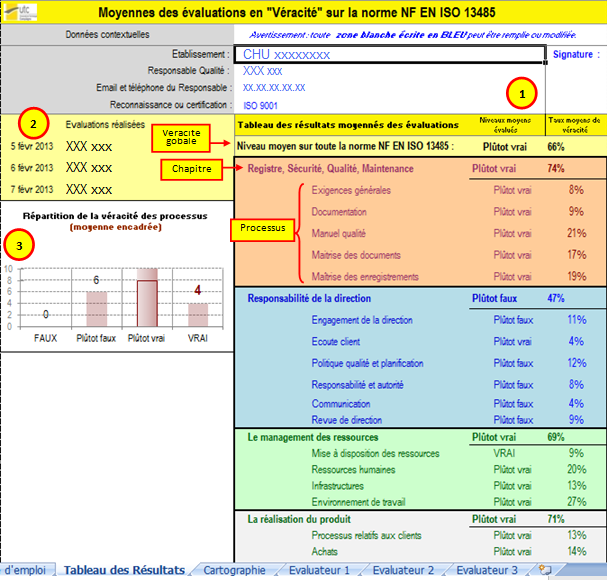Select the 'Responsabilité de la direction' chapter heading
Screen dimensions: 607x580
point(309,298)
